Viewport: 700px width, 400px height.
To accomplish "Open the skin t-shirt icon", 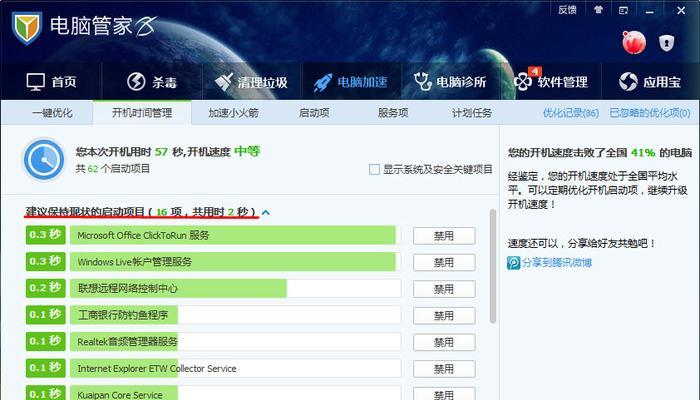I will 598,10.
